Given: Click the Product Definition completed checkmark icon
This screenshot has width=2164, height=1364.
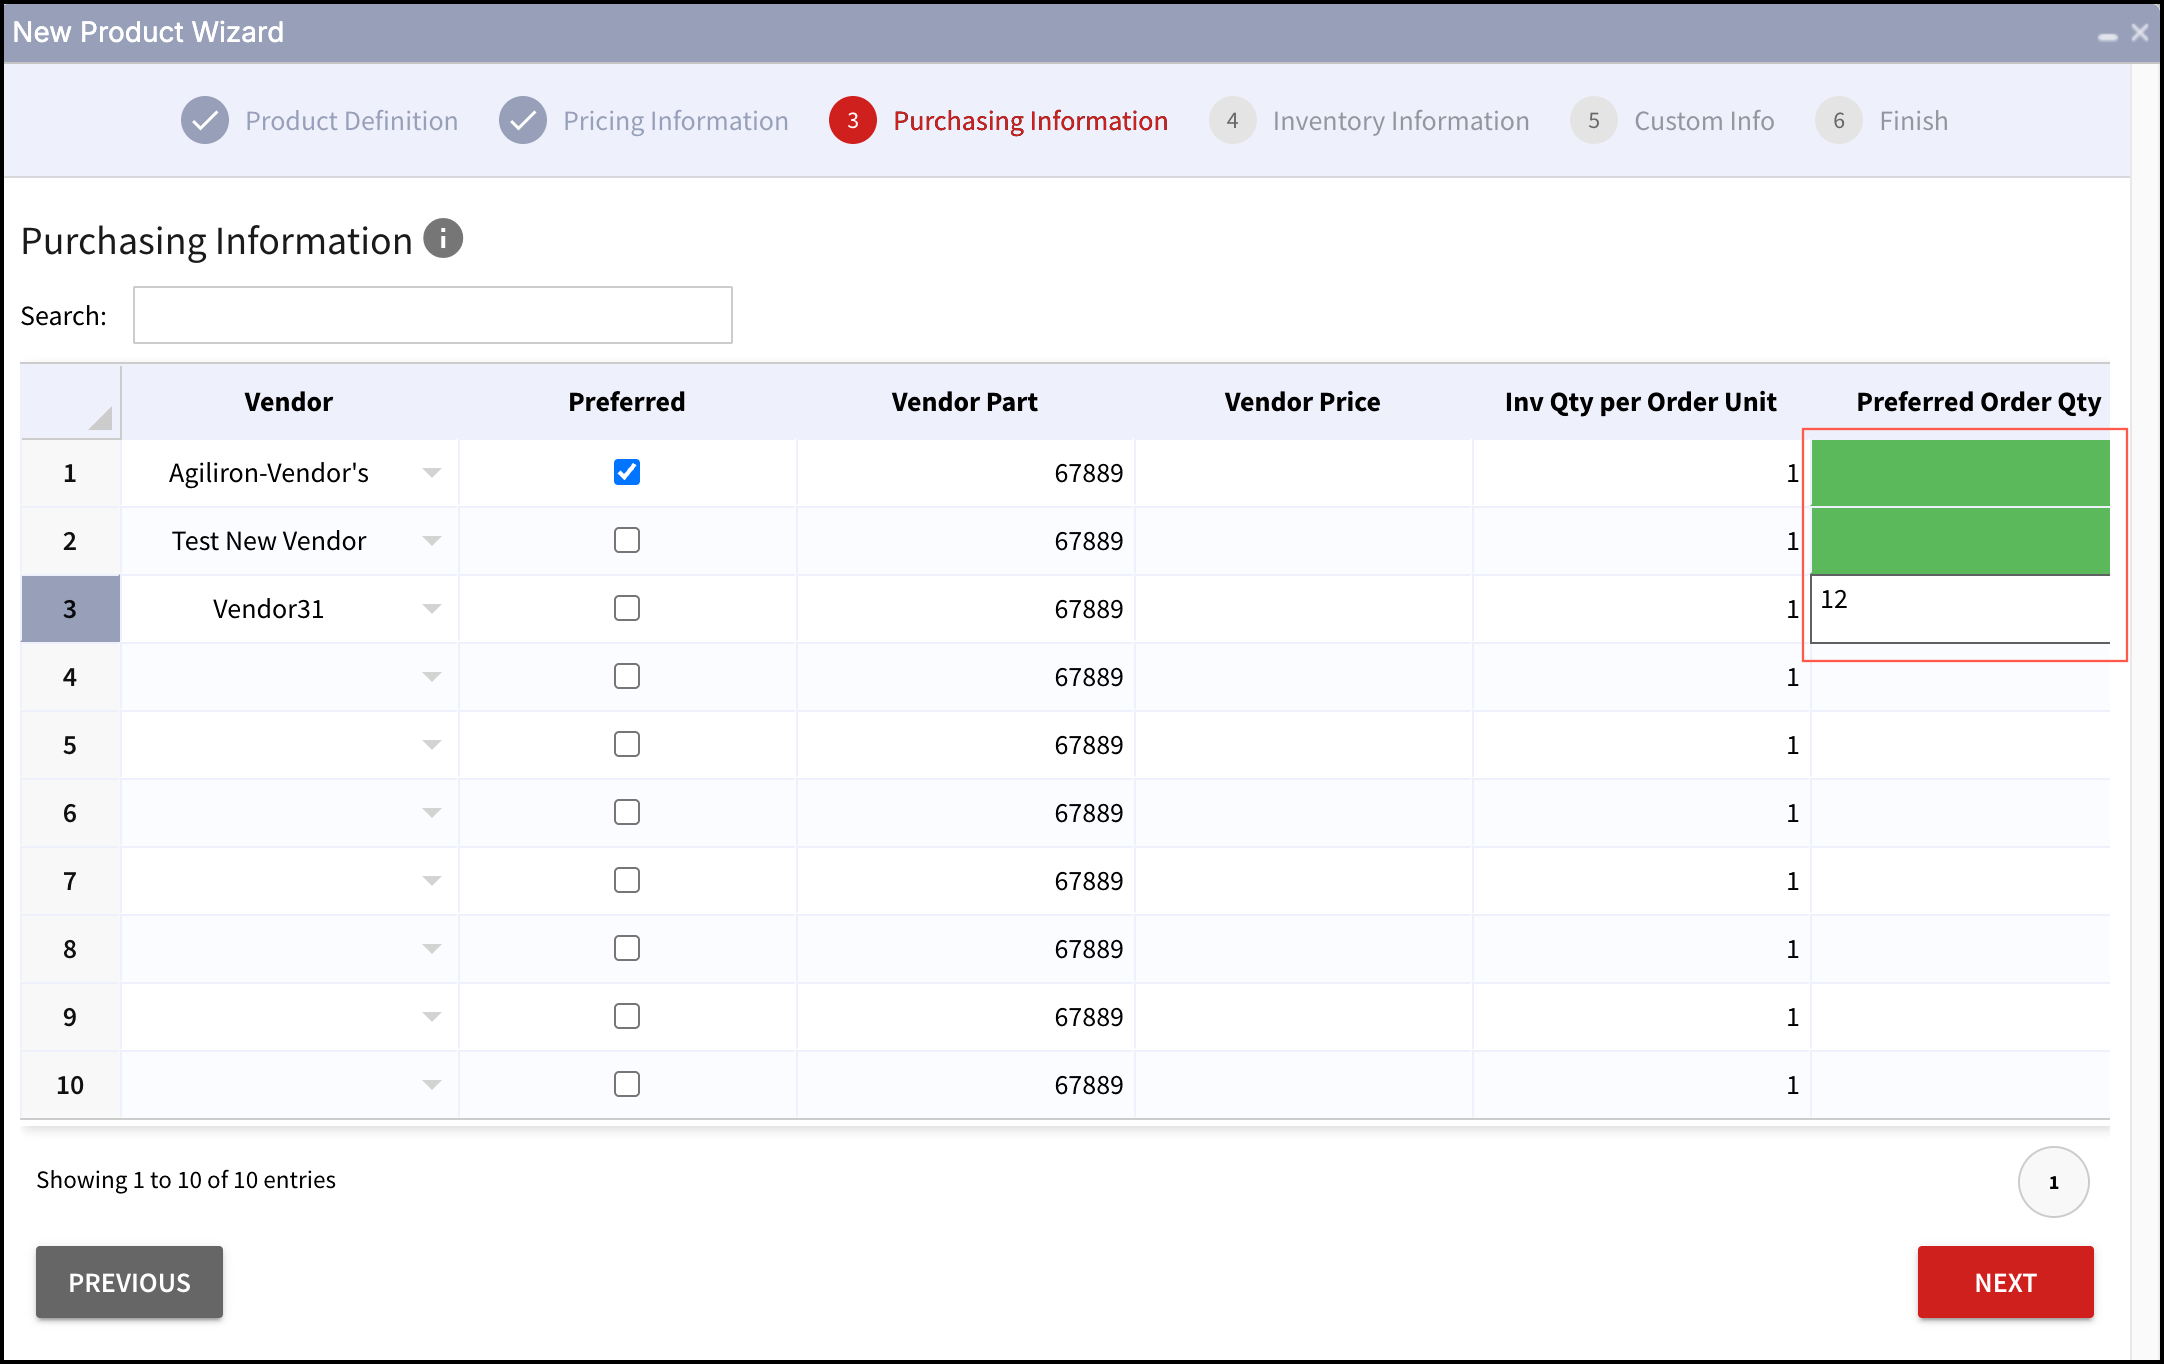Looking at the screenshot, I should (x=205, y=121).
